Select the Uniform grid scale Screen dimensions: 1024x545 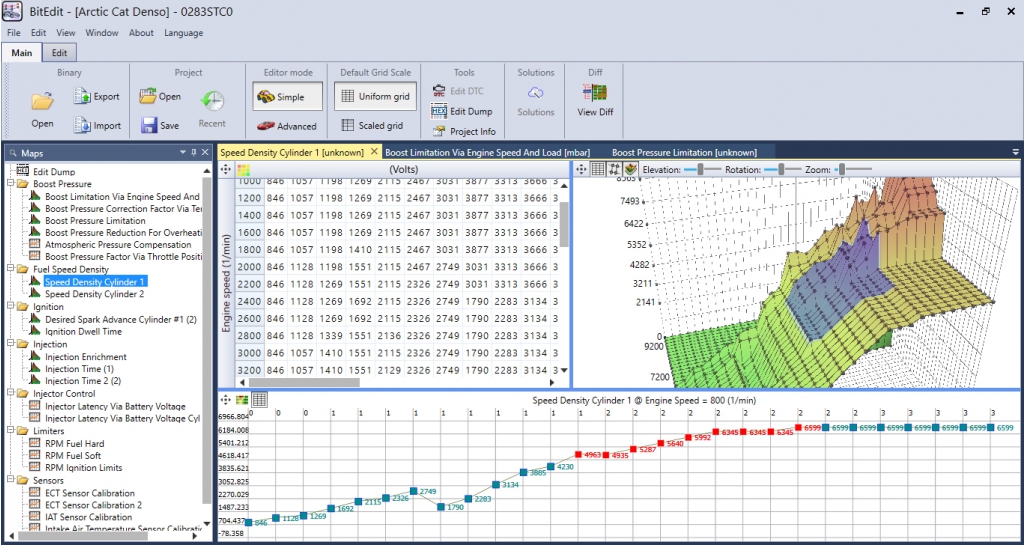[375, 97]
